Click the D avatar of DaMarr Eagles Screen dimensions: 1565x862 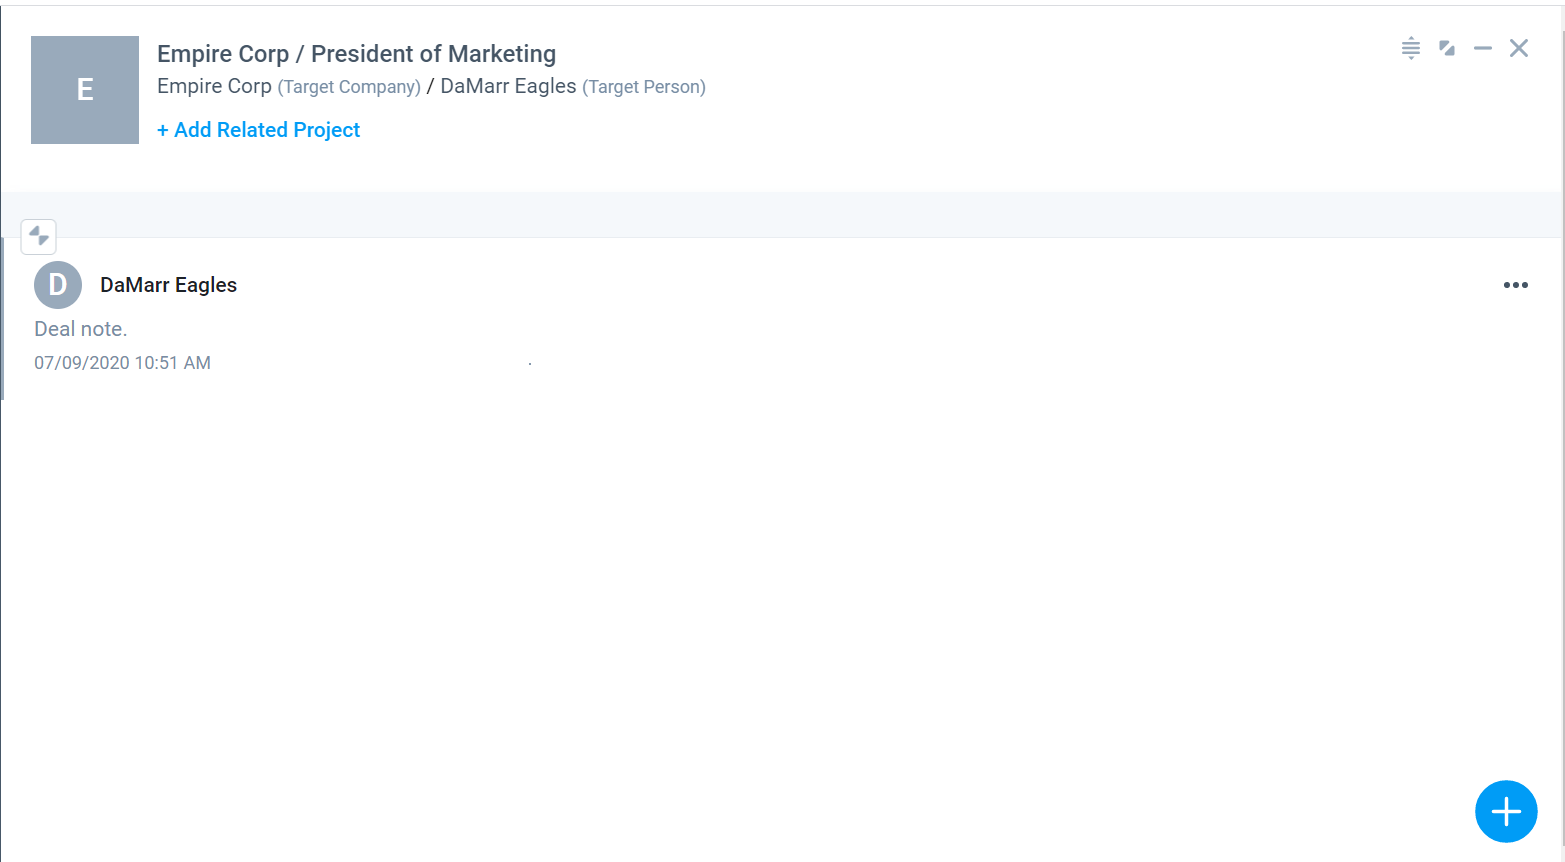coord(58,285)
